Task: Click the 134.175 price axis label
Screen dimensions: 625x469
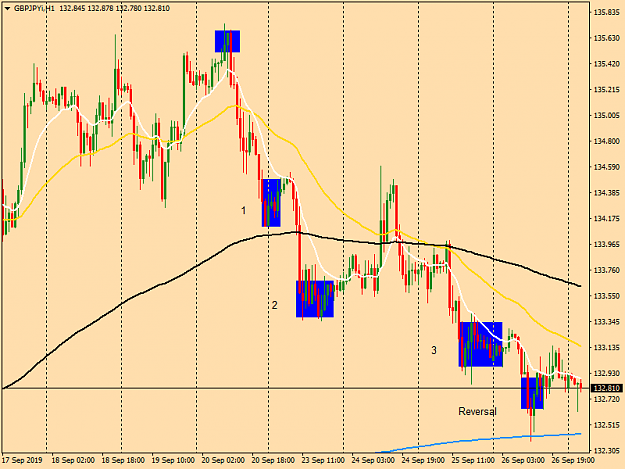Action: point(607,218)
